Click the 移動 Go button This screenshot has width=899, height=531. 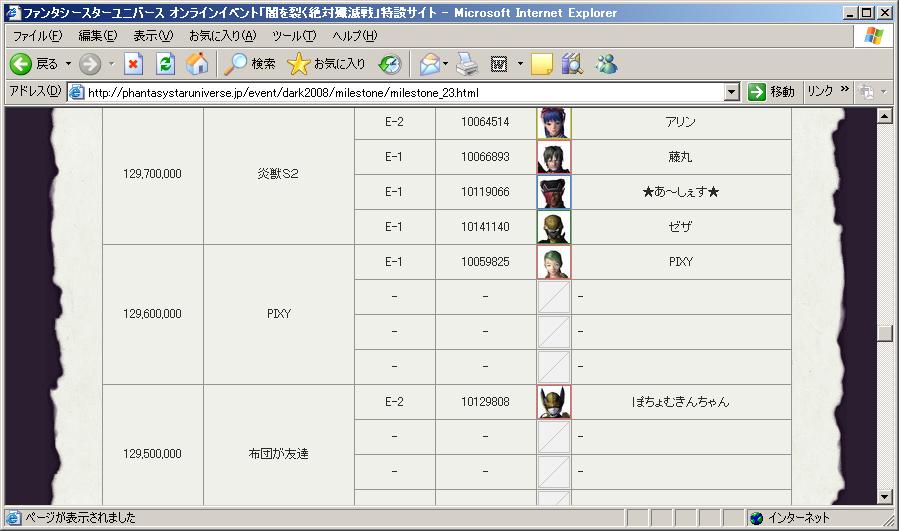771,92
